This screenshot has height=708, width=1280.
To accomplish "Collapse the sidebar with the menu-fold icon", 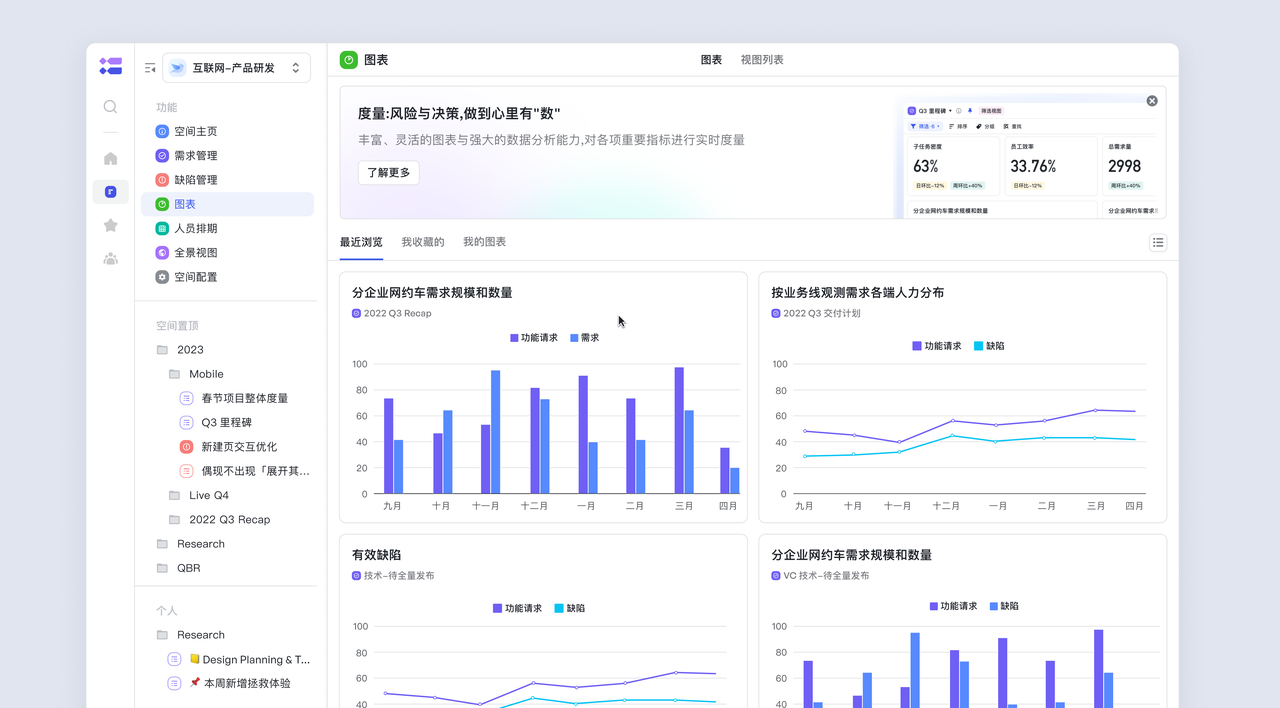I will click(x=150, y=68).
